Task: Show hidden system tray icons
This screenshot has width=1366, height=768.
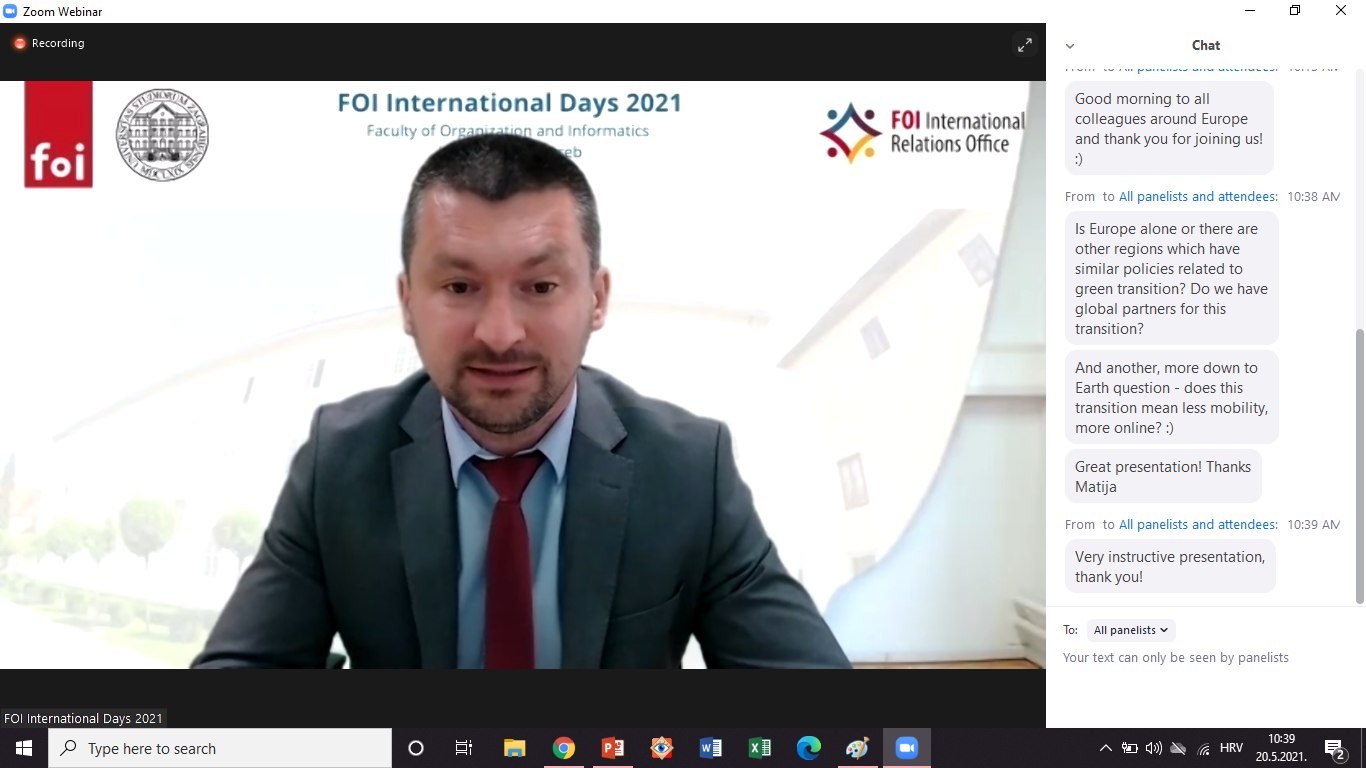Action: click(1105, 748)
